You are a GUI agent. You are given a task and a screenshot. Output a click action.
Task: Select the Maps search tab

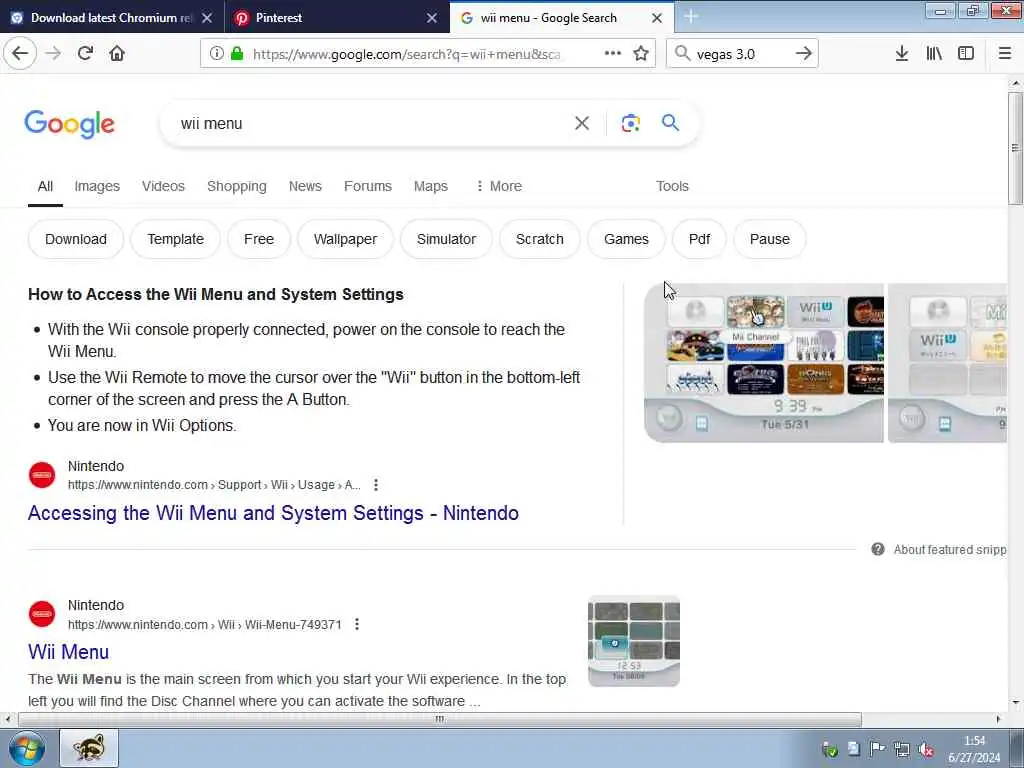point(430,186)
